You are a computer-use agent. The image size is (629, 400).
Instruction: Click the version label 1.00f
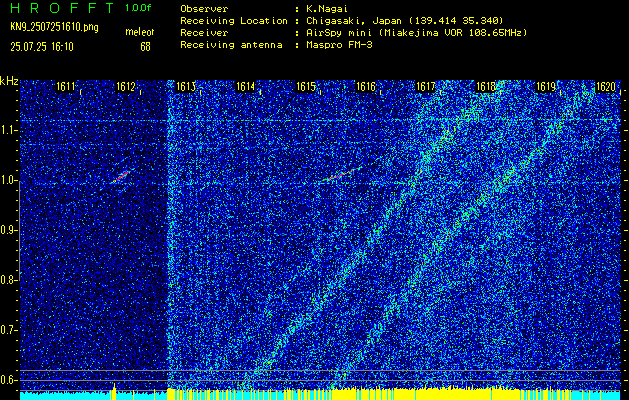pyautogui.click(x=138, y=8)
